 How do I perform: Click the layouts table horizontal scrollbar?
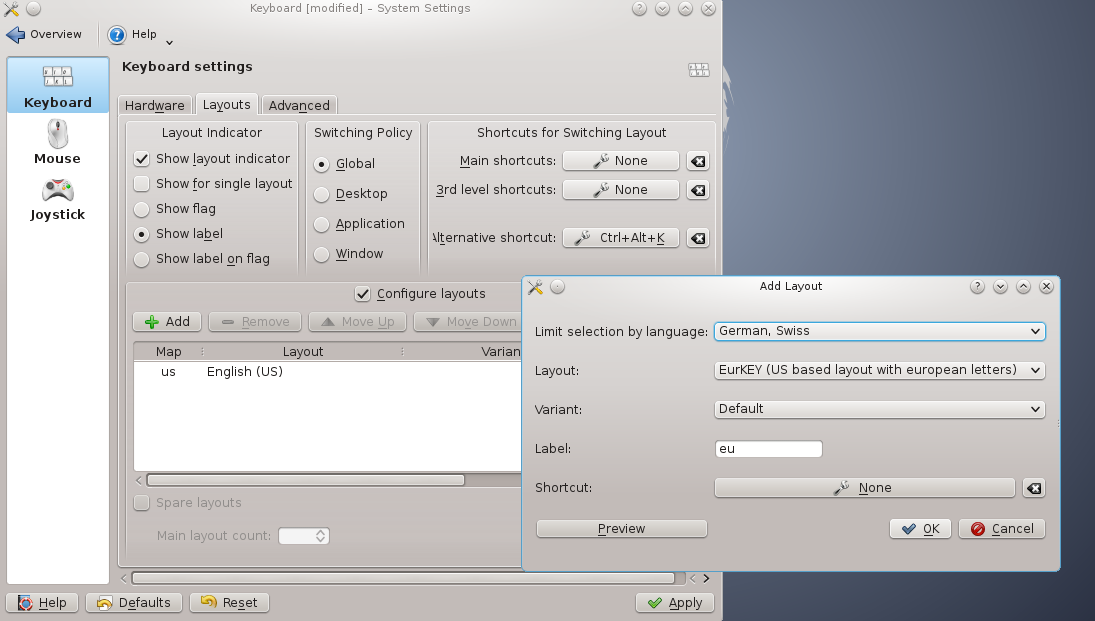[x=305, y=481]
